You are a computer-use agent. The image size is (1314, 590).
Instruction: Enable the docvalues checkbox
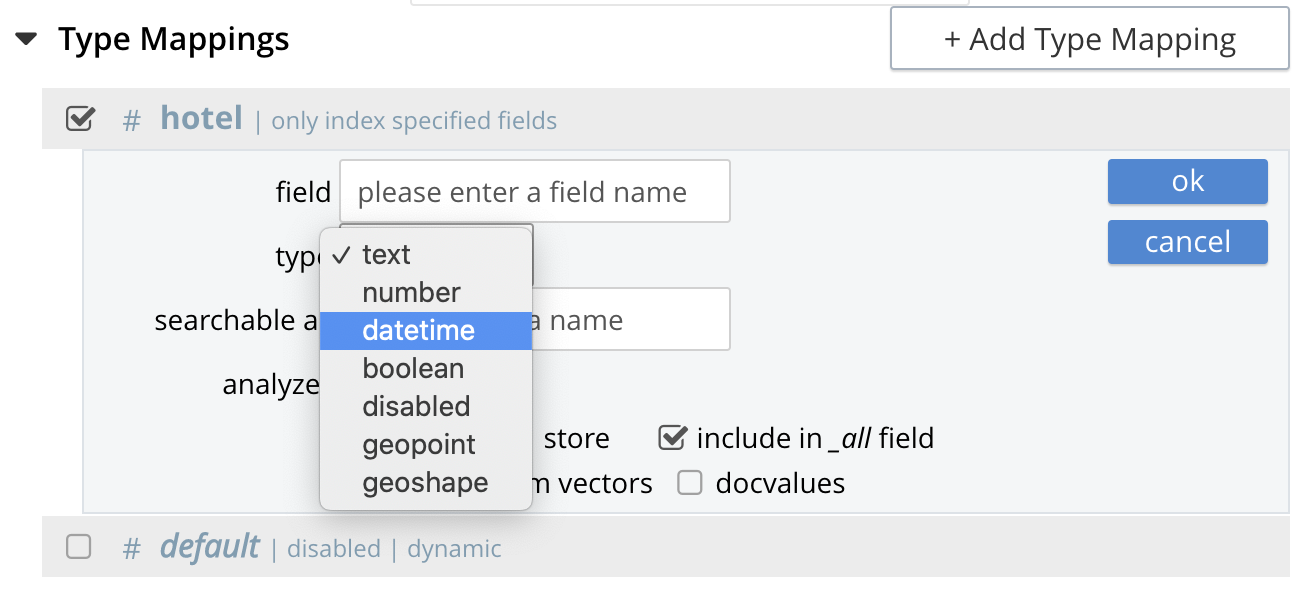(x=690, y=484)
